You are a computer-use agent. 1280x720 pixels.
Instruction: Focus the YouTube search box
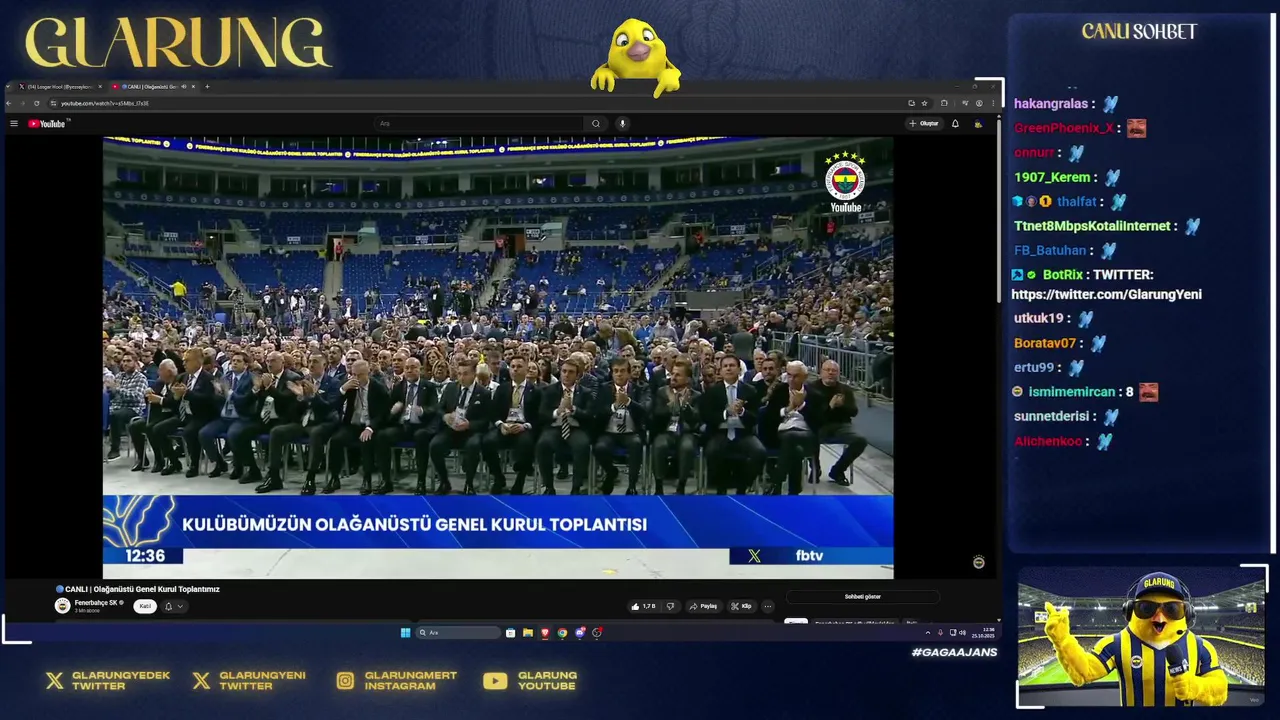click(x=478, y=124)
